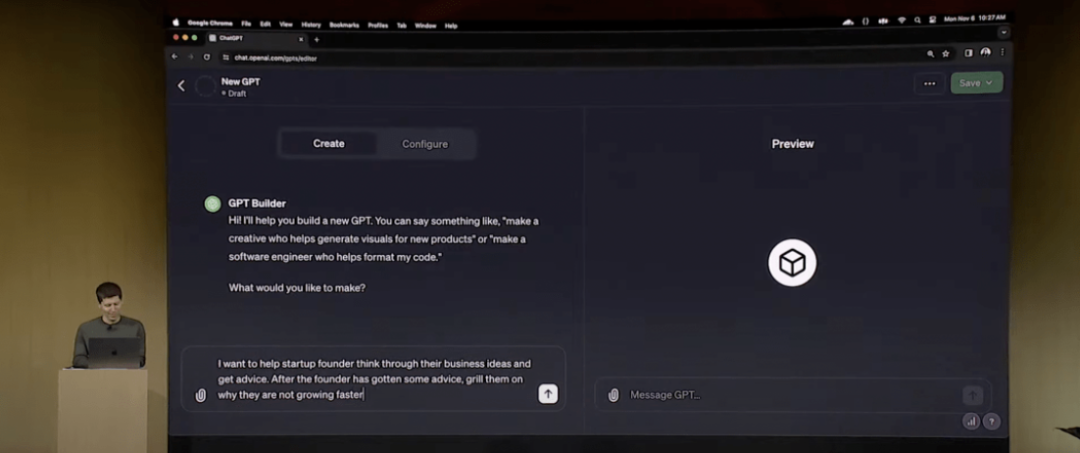
Task: Open the Chrome profile avatar
Action: point(986,52)
